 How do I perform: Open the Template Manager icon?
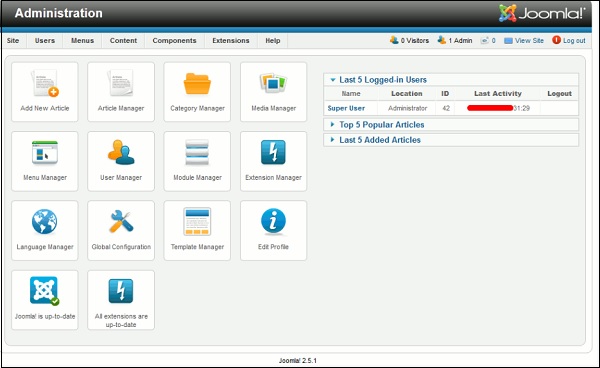click(x=197, y=221)
